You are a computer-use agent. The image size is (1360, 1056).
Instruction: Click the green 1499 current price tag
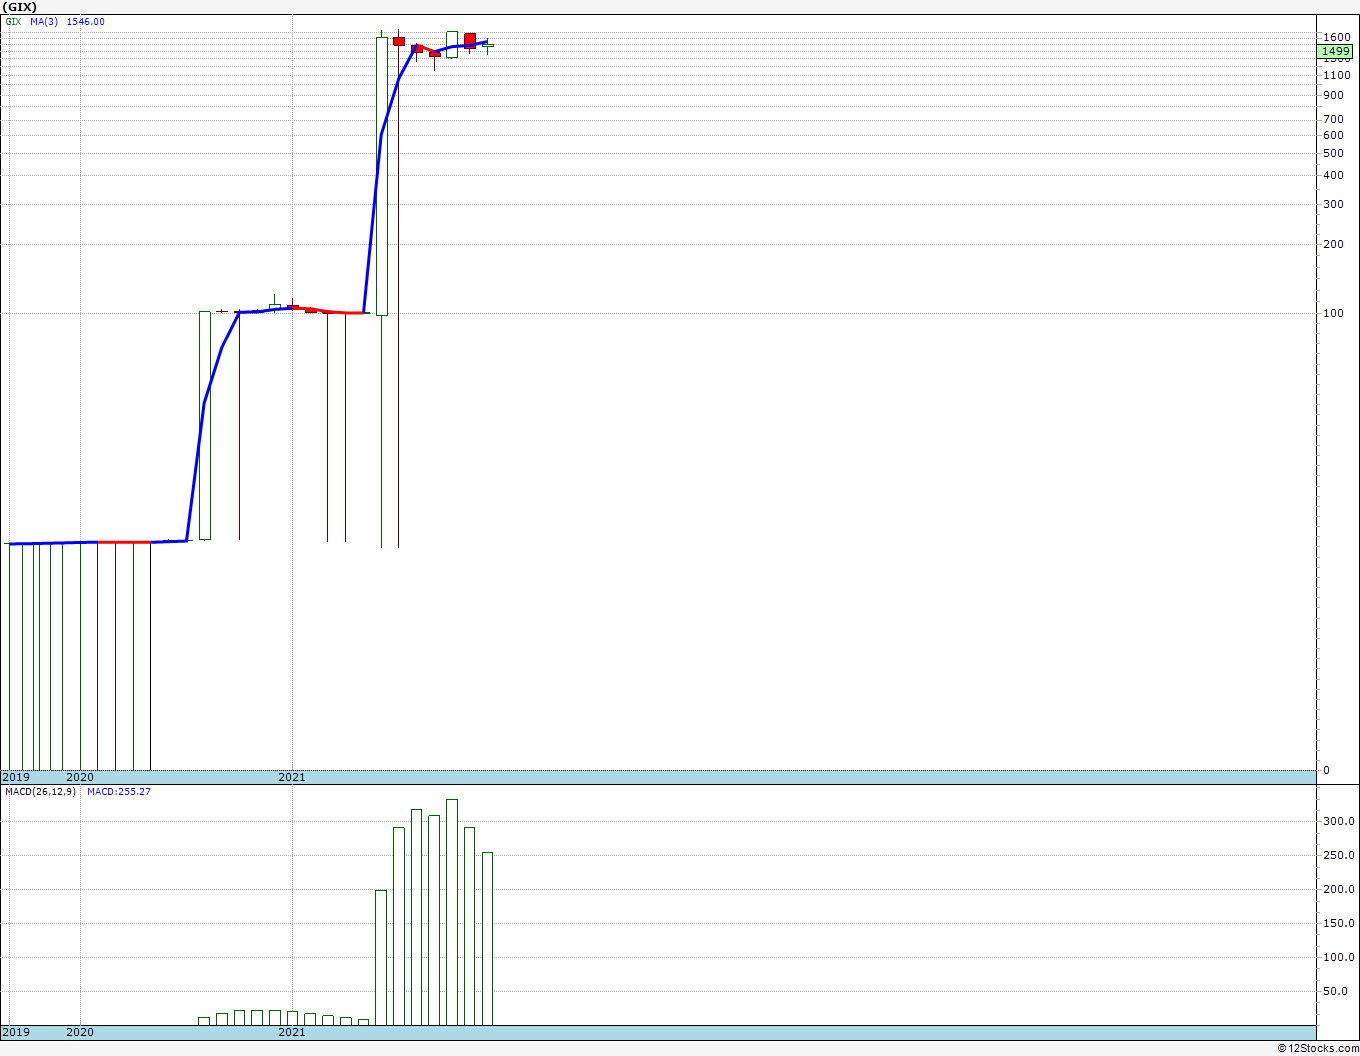coord(1336,51)
